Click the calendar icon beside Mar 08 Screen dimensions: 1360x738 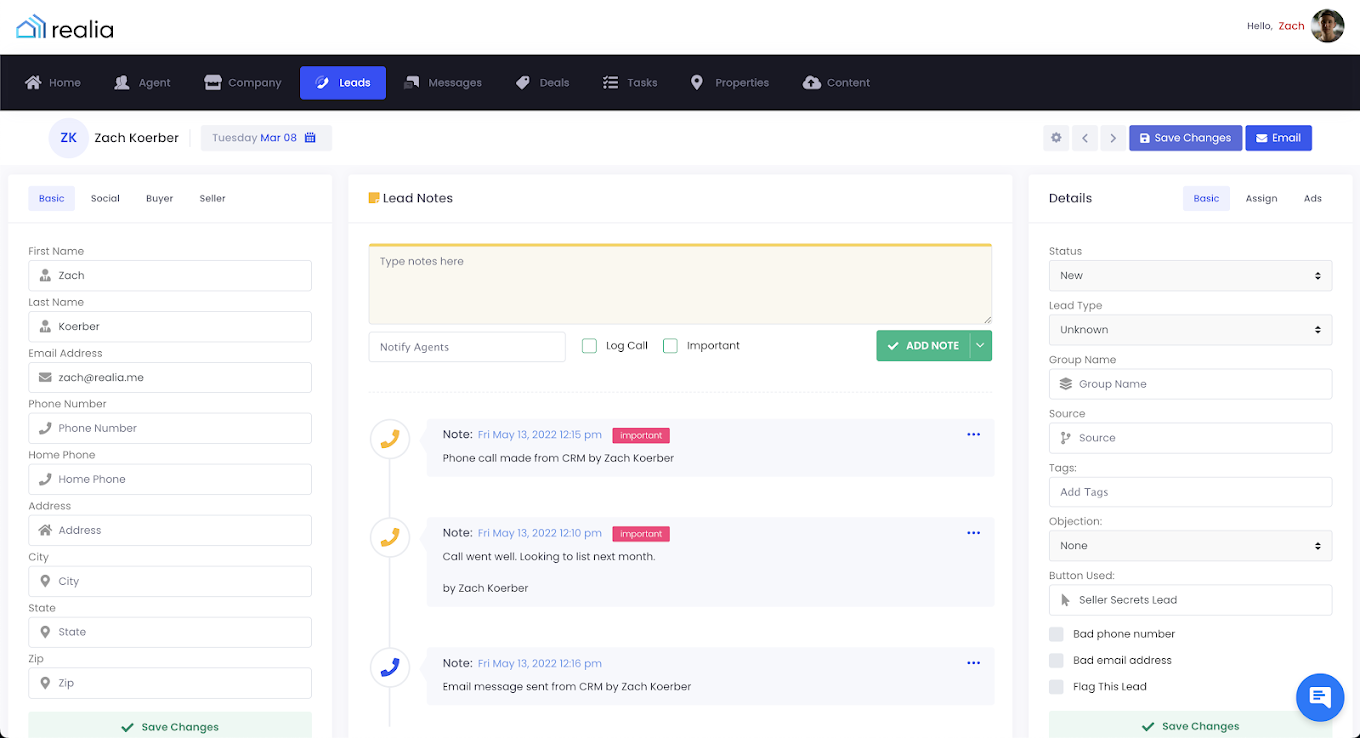tap(310, 138)
